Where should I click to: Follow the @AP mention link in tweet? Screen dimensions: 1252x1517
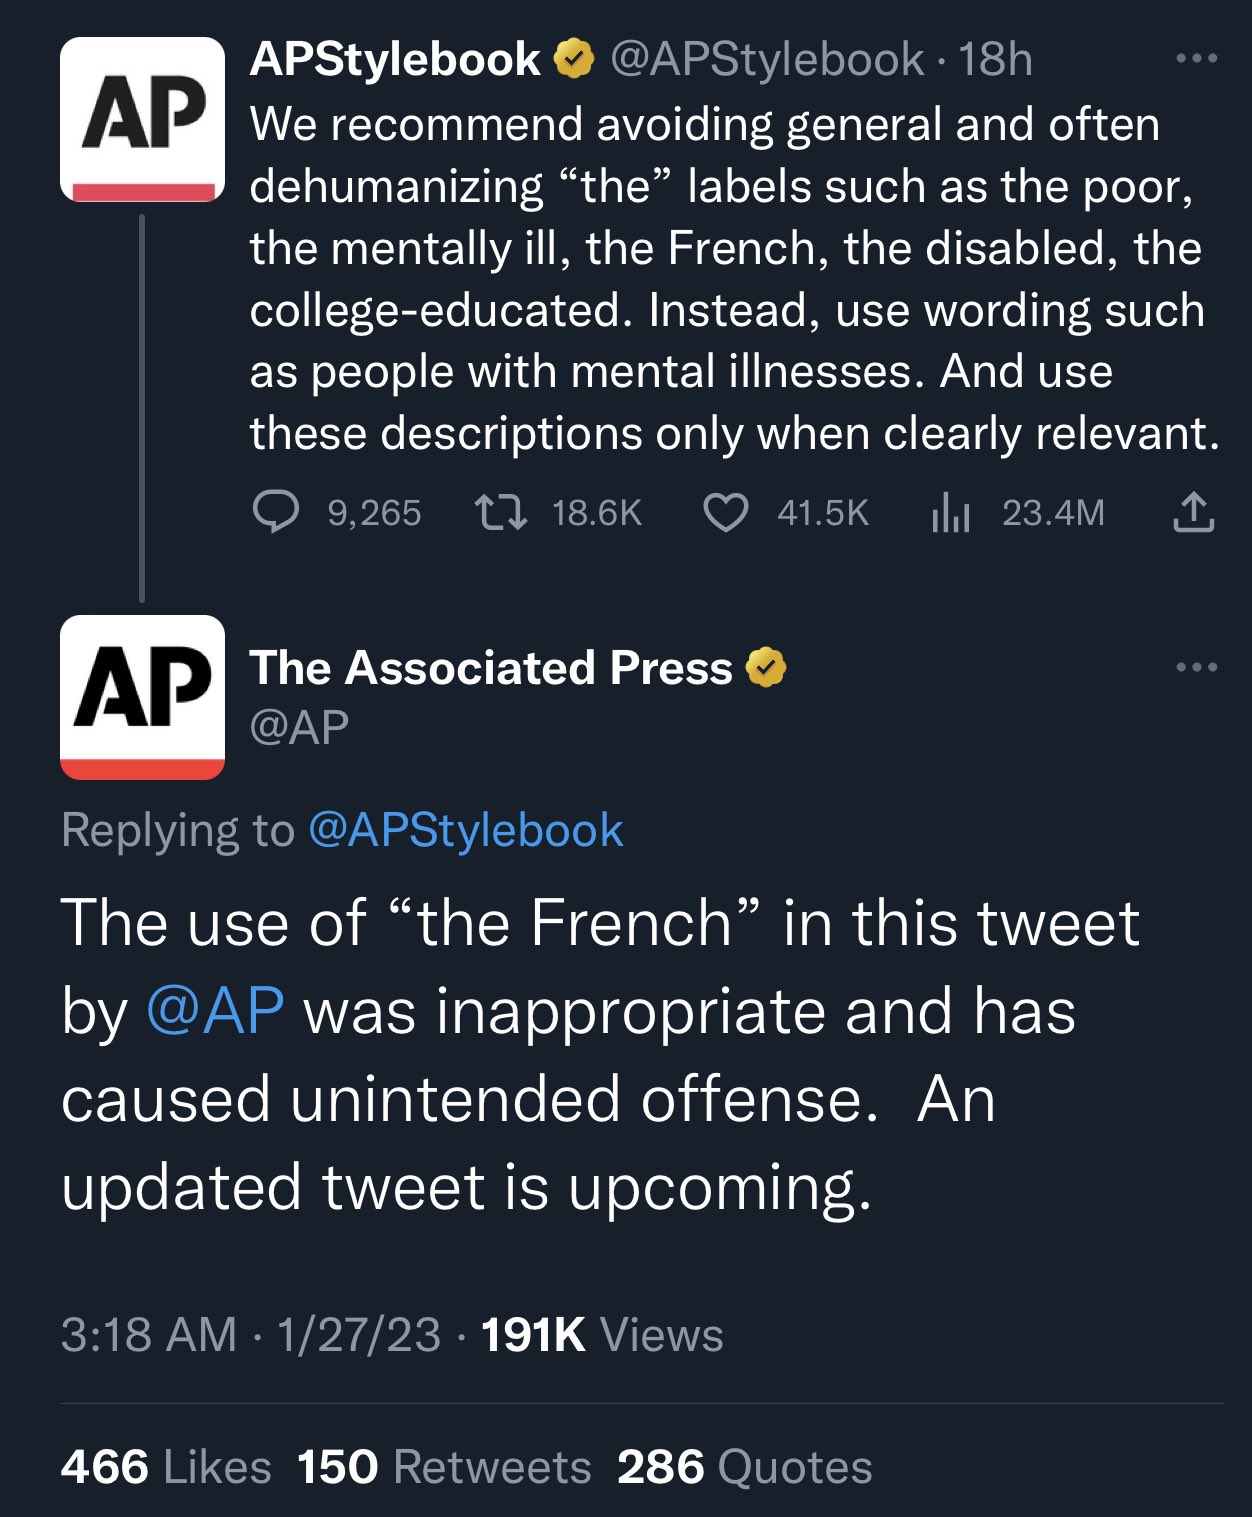tap(215, 1010)
